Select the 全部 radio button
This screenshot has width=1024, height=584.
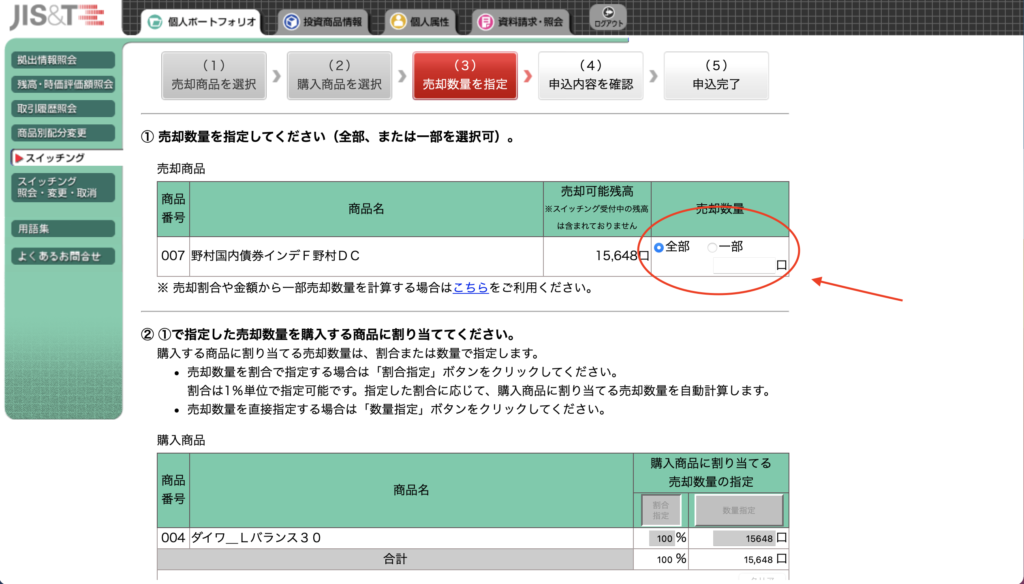click(x=659, y=247)
